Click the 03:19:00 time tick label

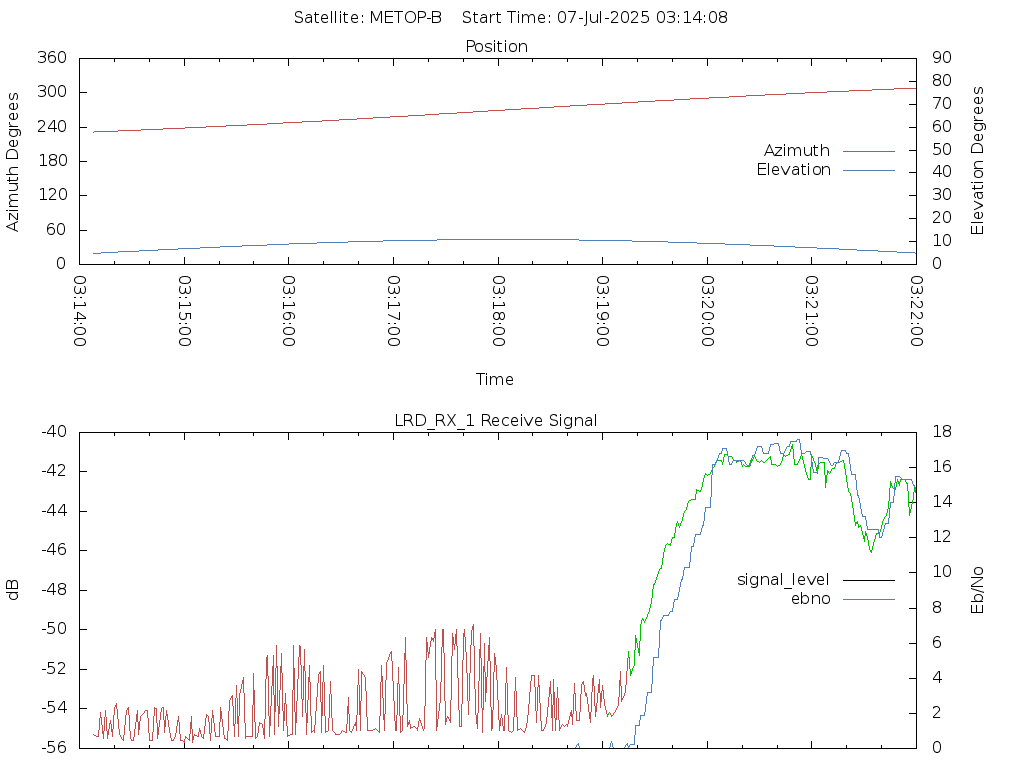pyautogui.click(x=603, y=311)
